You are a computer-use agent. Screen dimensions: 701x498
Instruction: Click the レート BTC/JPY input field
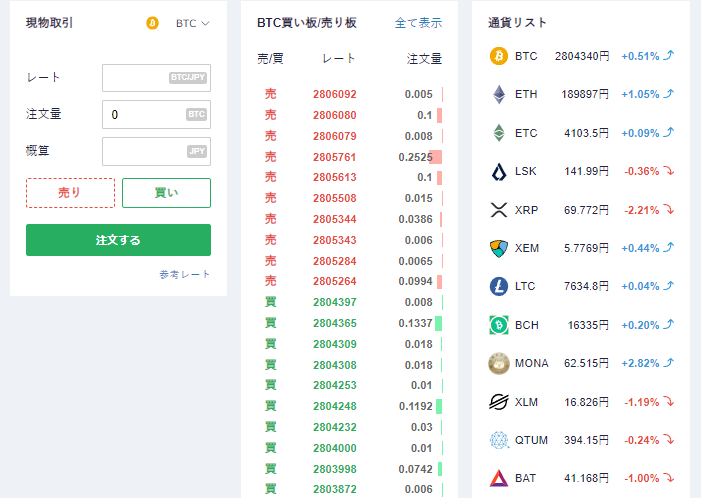156,78
